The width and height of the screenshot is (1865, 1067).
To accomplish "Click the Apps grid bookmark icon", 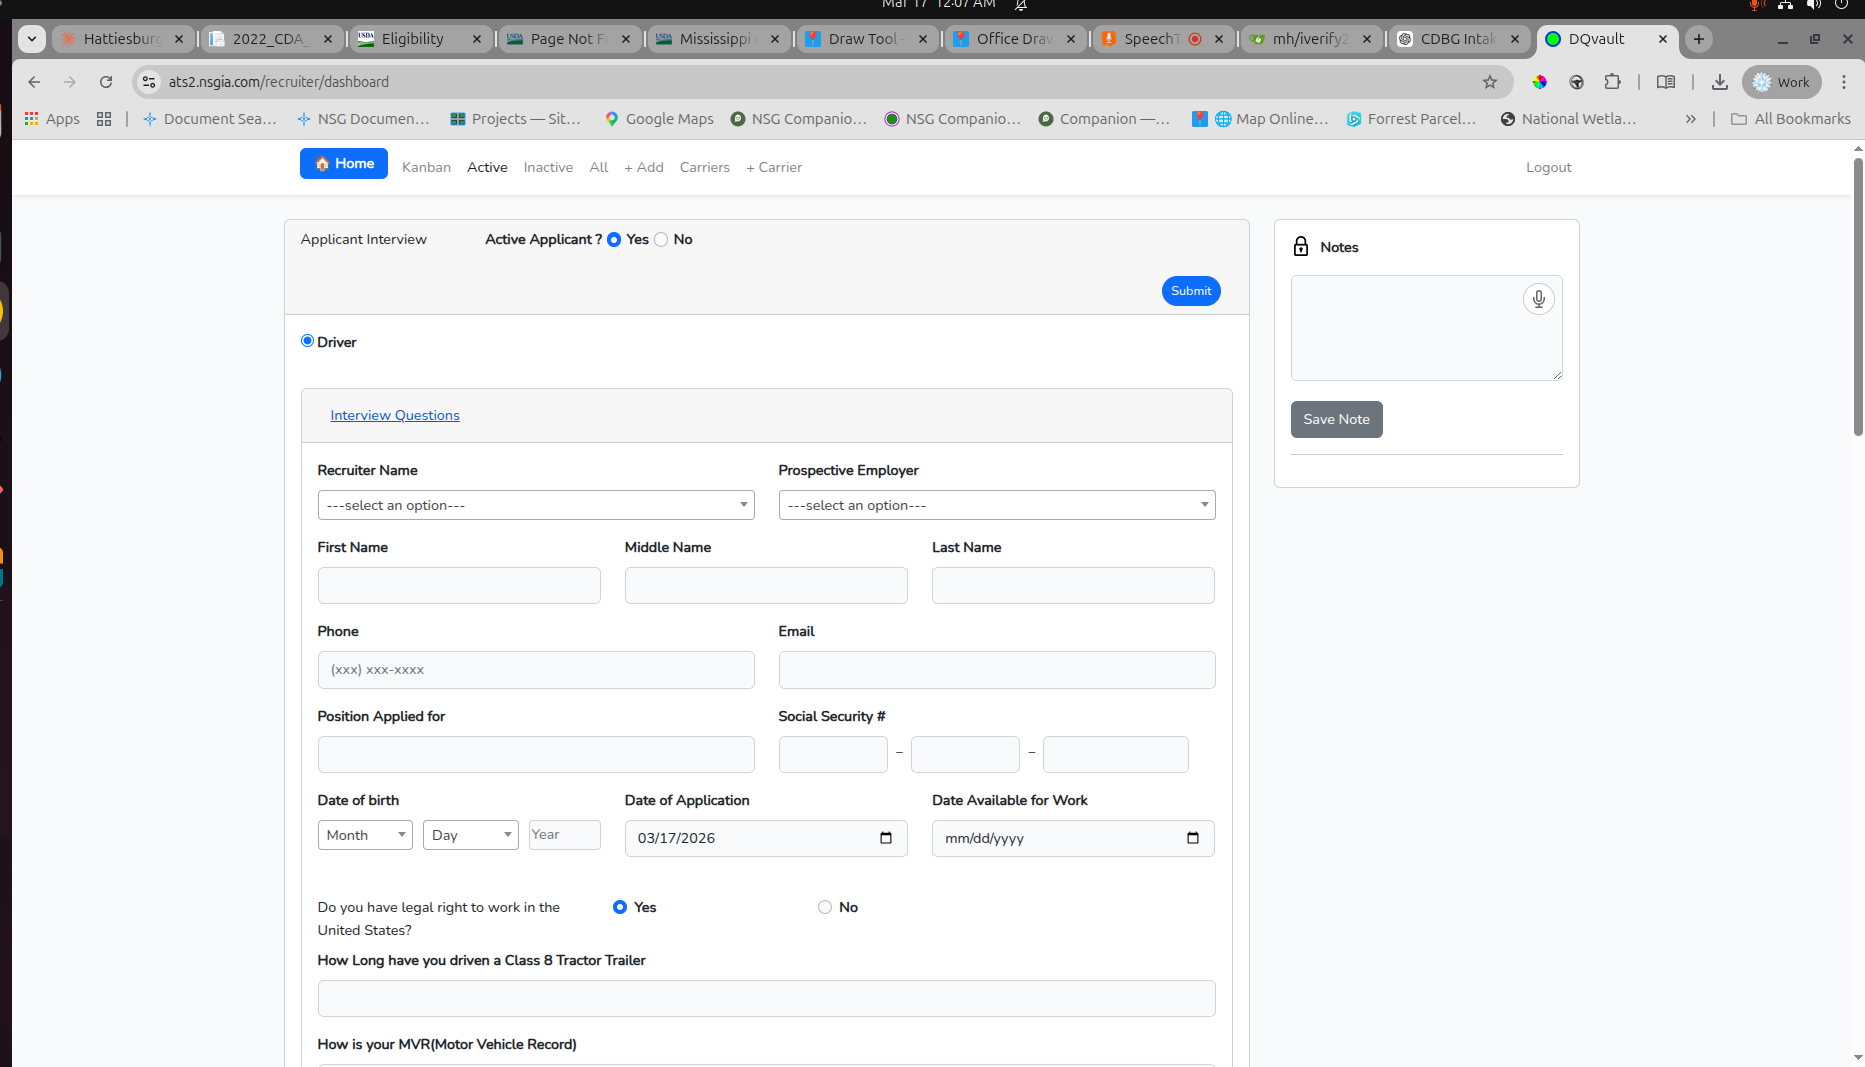I will point(32,119).
